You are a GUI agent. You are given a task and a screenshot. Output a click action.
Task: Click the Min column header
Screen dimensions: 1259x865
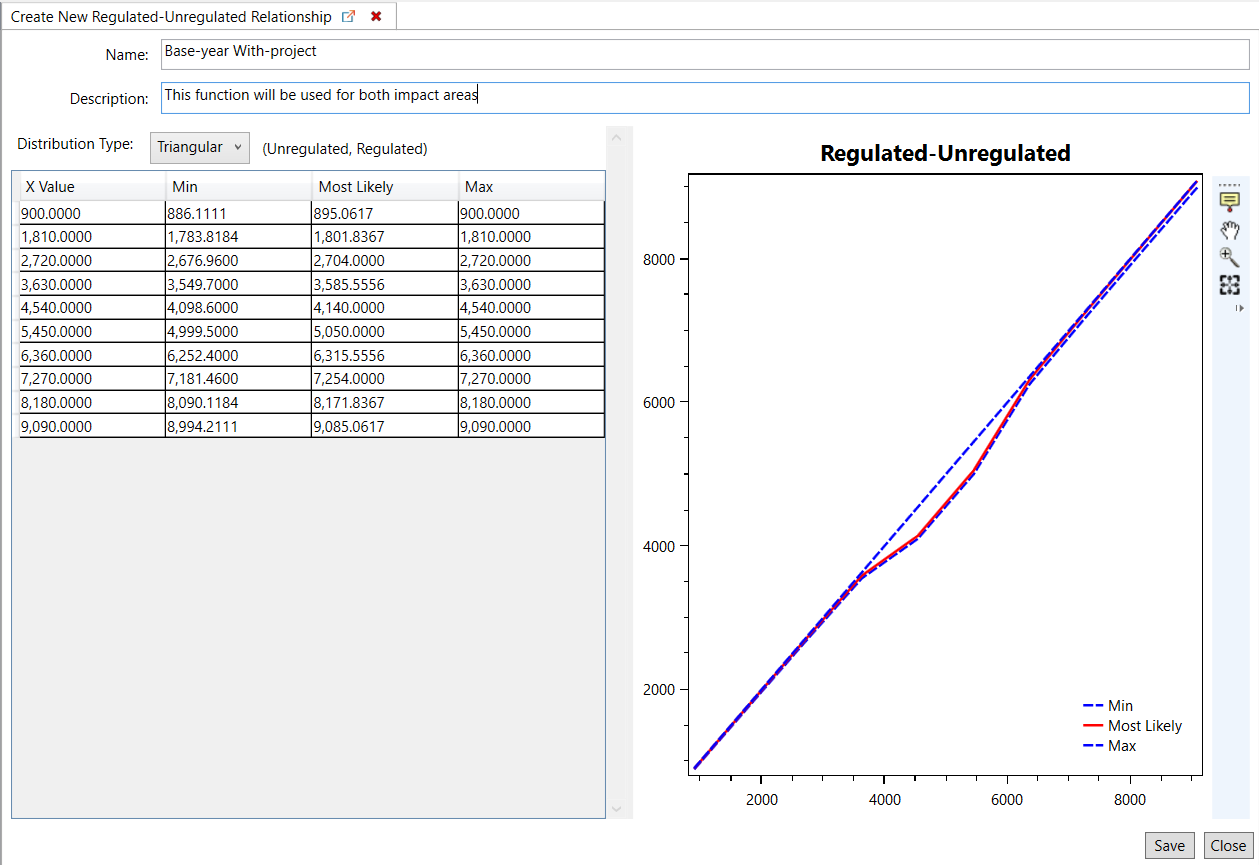[239, 186]
